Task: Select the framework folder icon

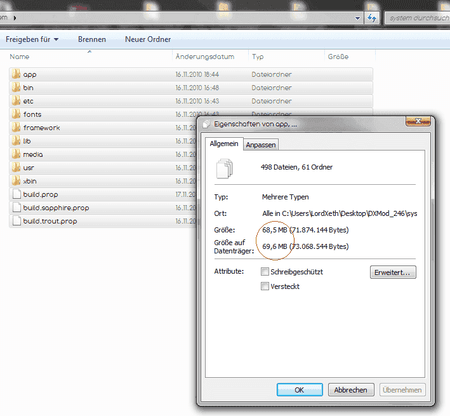Action: (16, 127)
